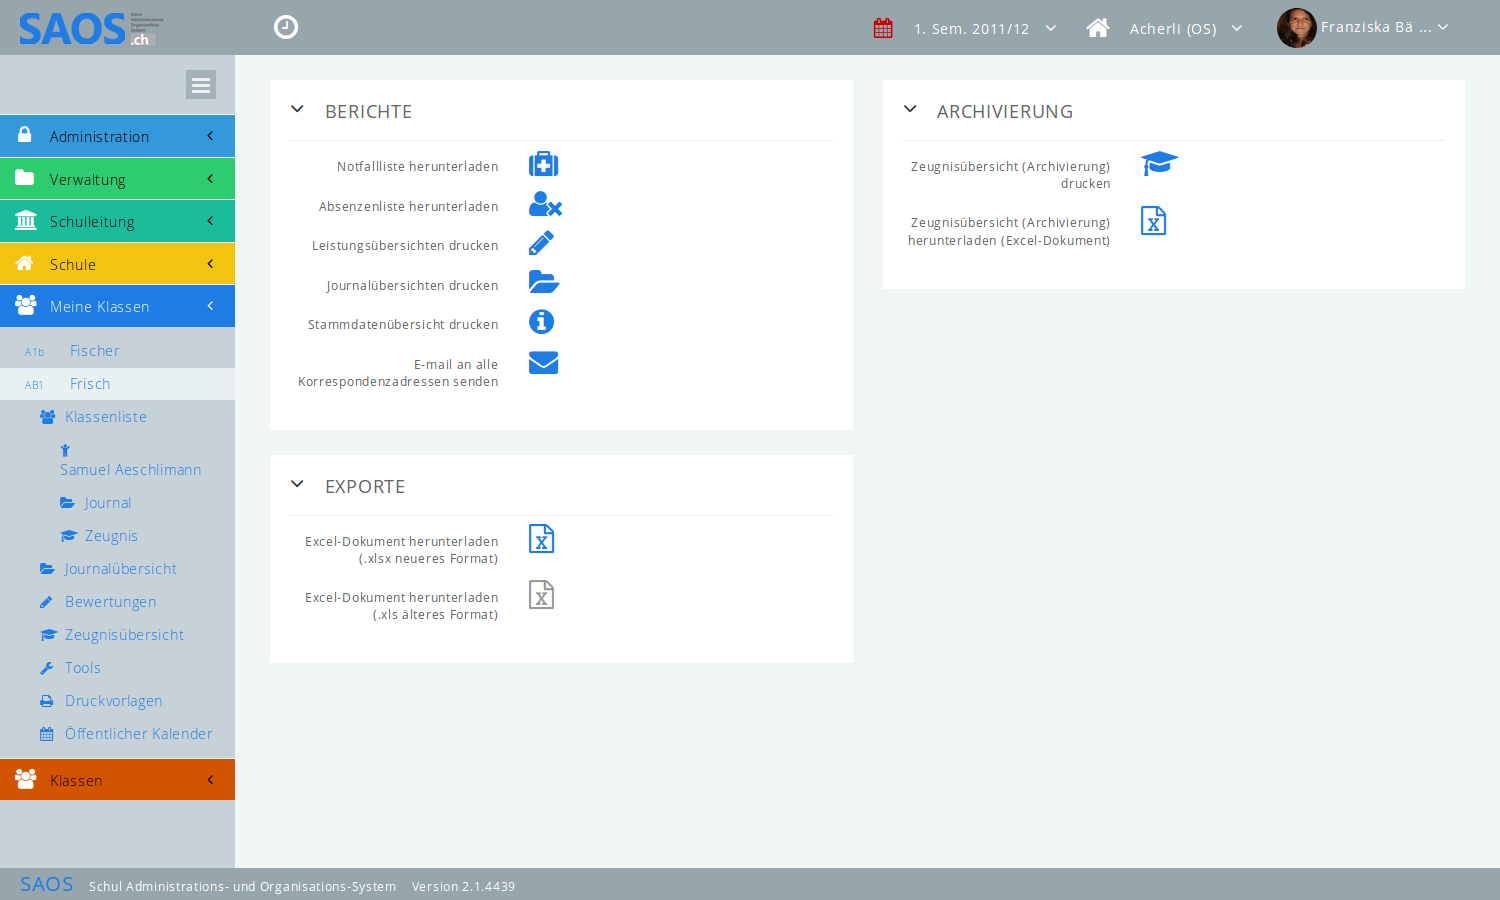Download archive Zeugnisübersicht Excel document icon

coord(1154,221)
